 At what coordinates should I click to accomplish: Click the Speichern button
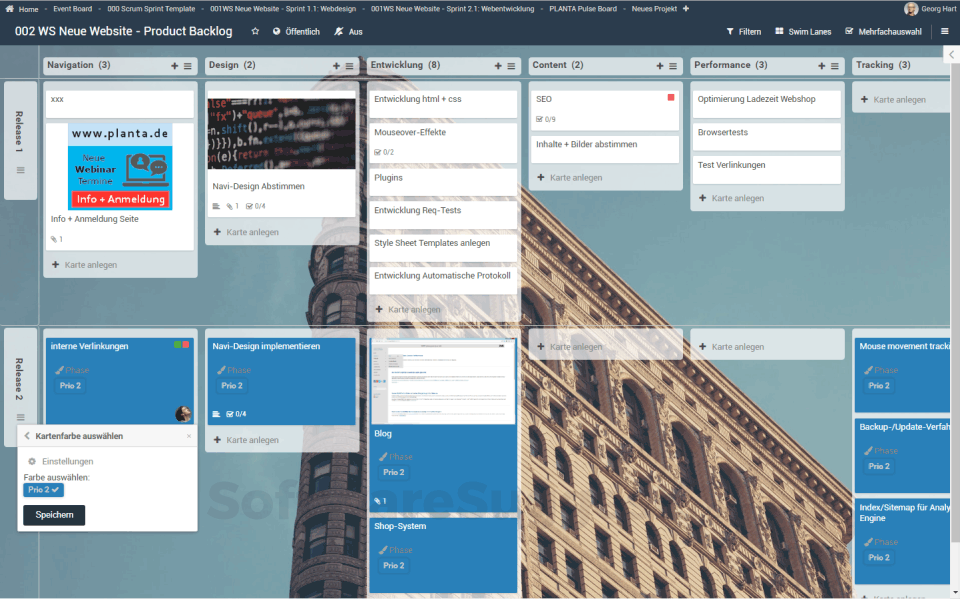coord(54,515)
